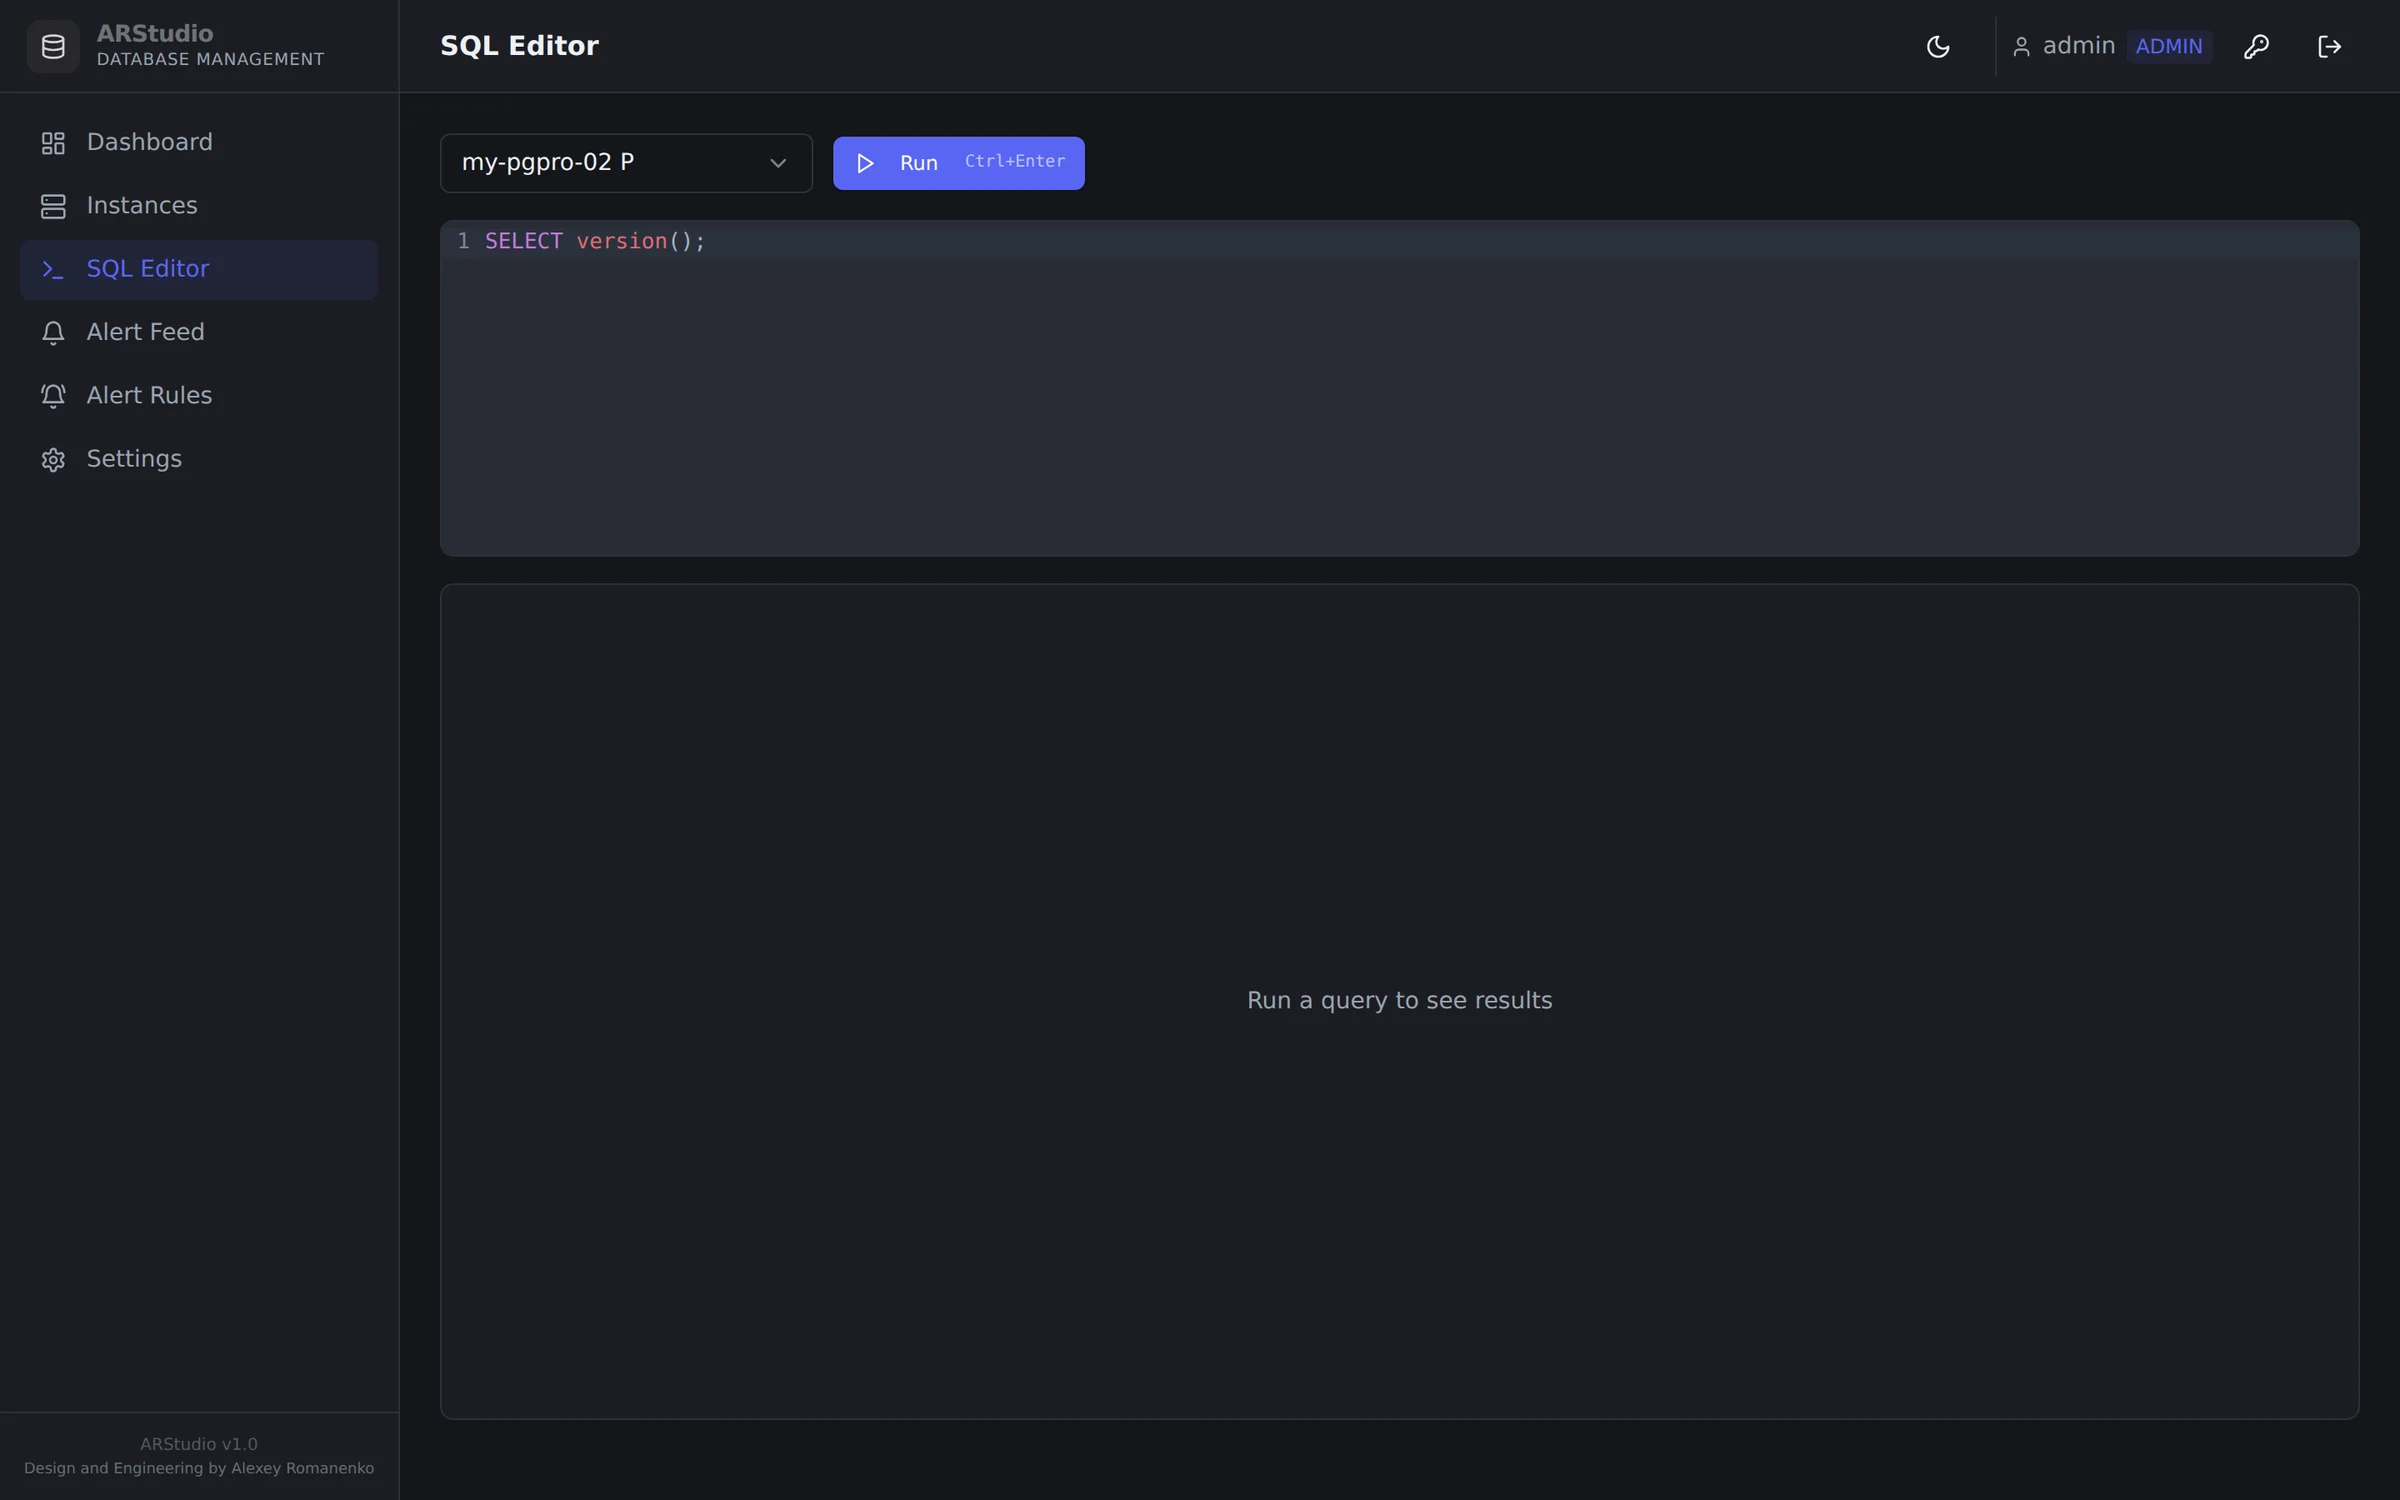Click into the SQL code editor area
The image size is (2400, 1500).
pos(1399,388)
